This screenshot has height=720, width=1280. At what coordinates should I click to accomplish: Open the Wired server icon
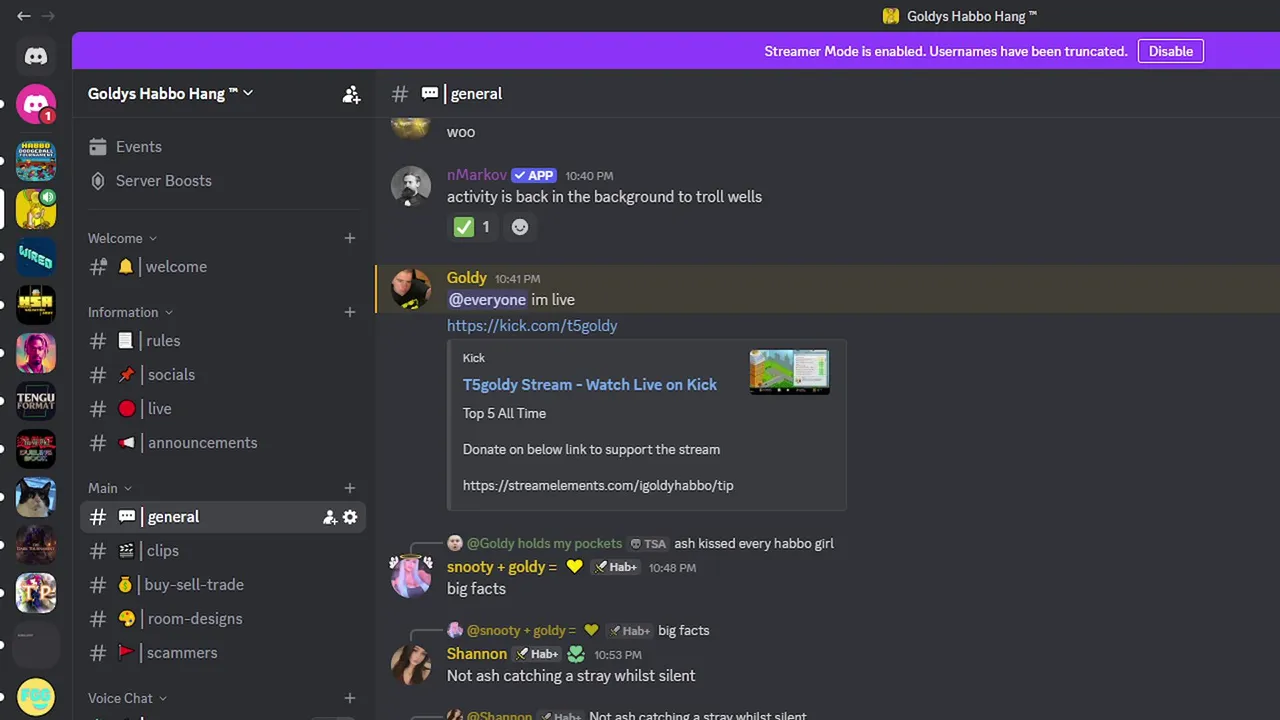pos(36,257)
